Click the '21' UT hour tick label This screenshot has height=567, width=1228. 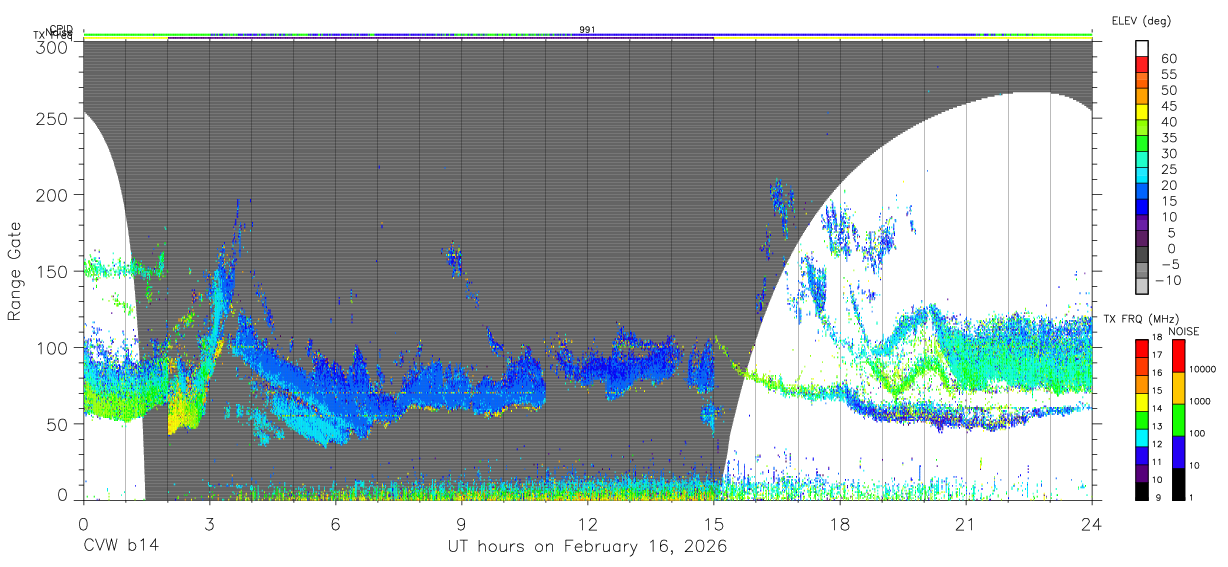(965, 524)
